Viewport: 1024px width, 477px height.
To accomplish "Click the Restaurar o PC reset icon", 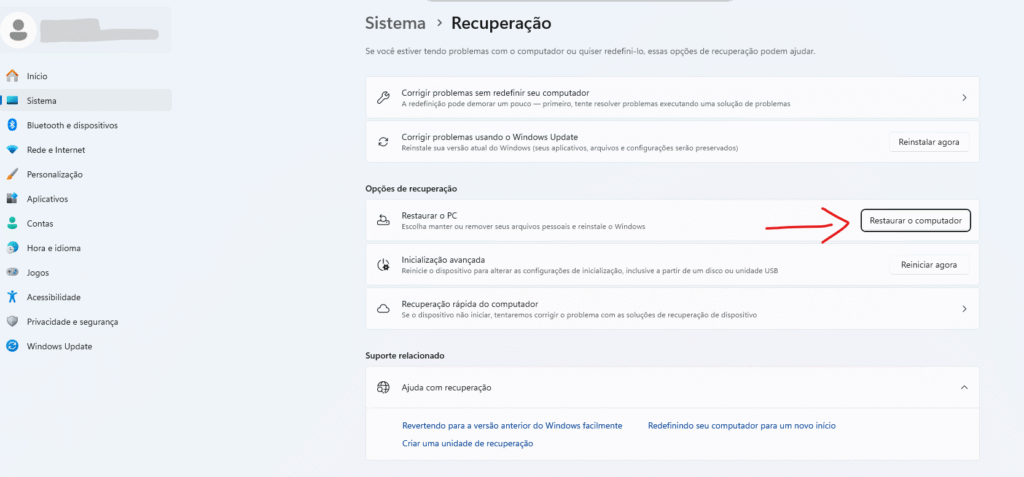I will click(x=383, y=221).
